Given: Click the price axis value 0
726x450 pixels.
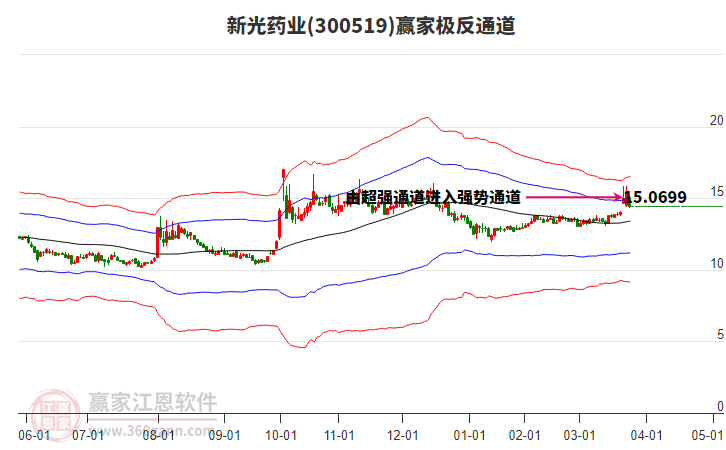Looking at the screenshot, I should (720, 406).
